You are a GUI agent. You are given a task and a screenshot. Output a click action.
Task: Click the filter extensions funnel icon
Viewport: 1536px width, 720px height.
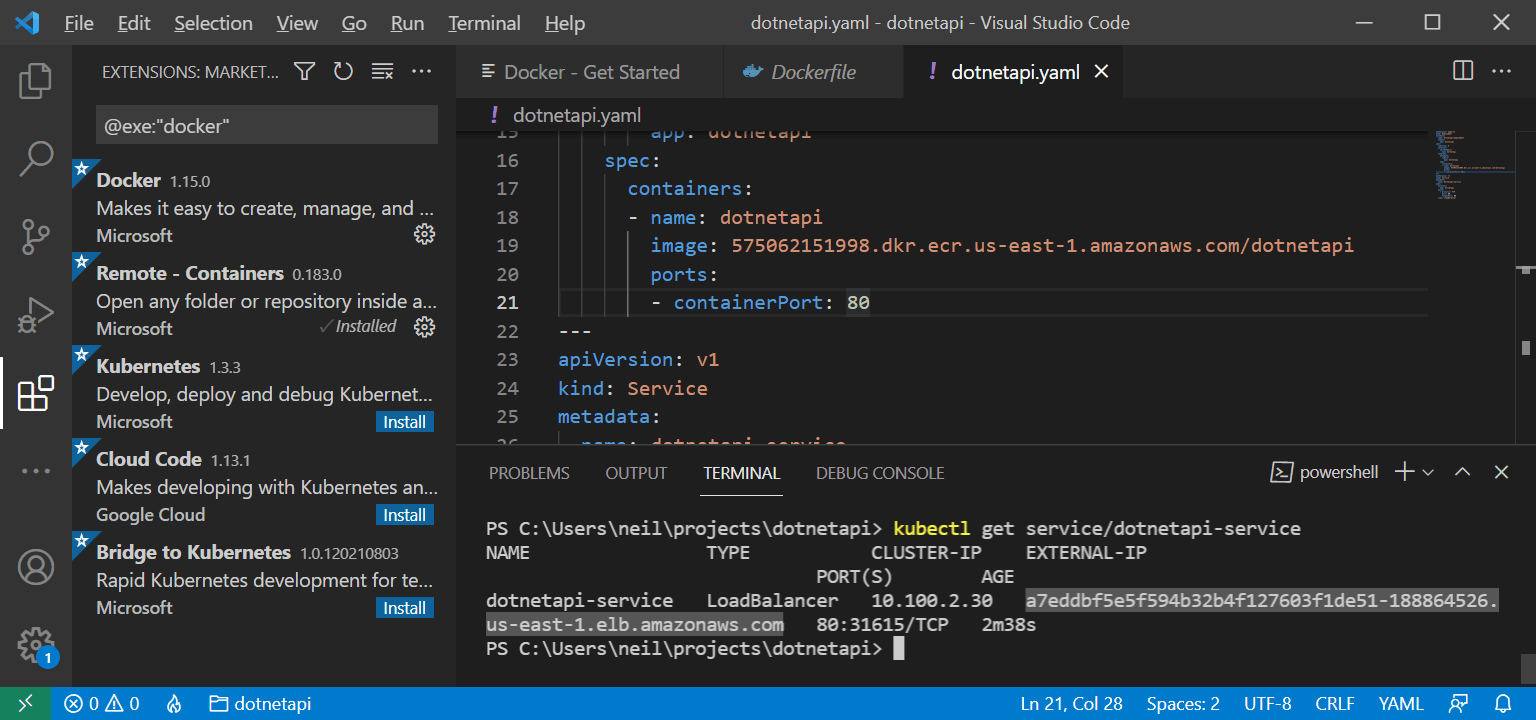pos(305,71)
